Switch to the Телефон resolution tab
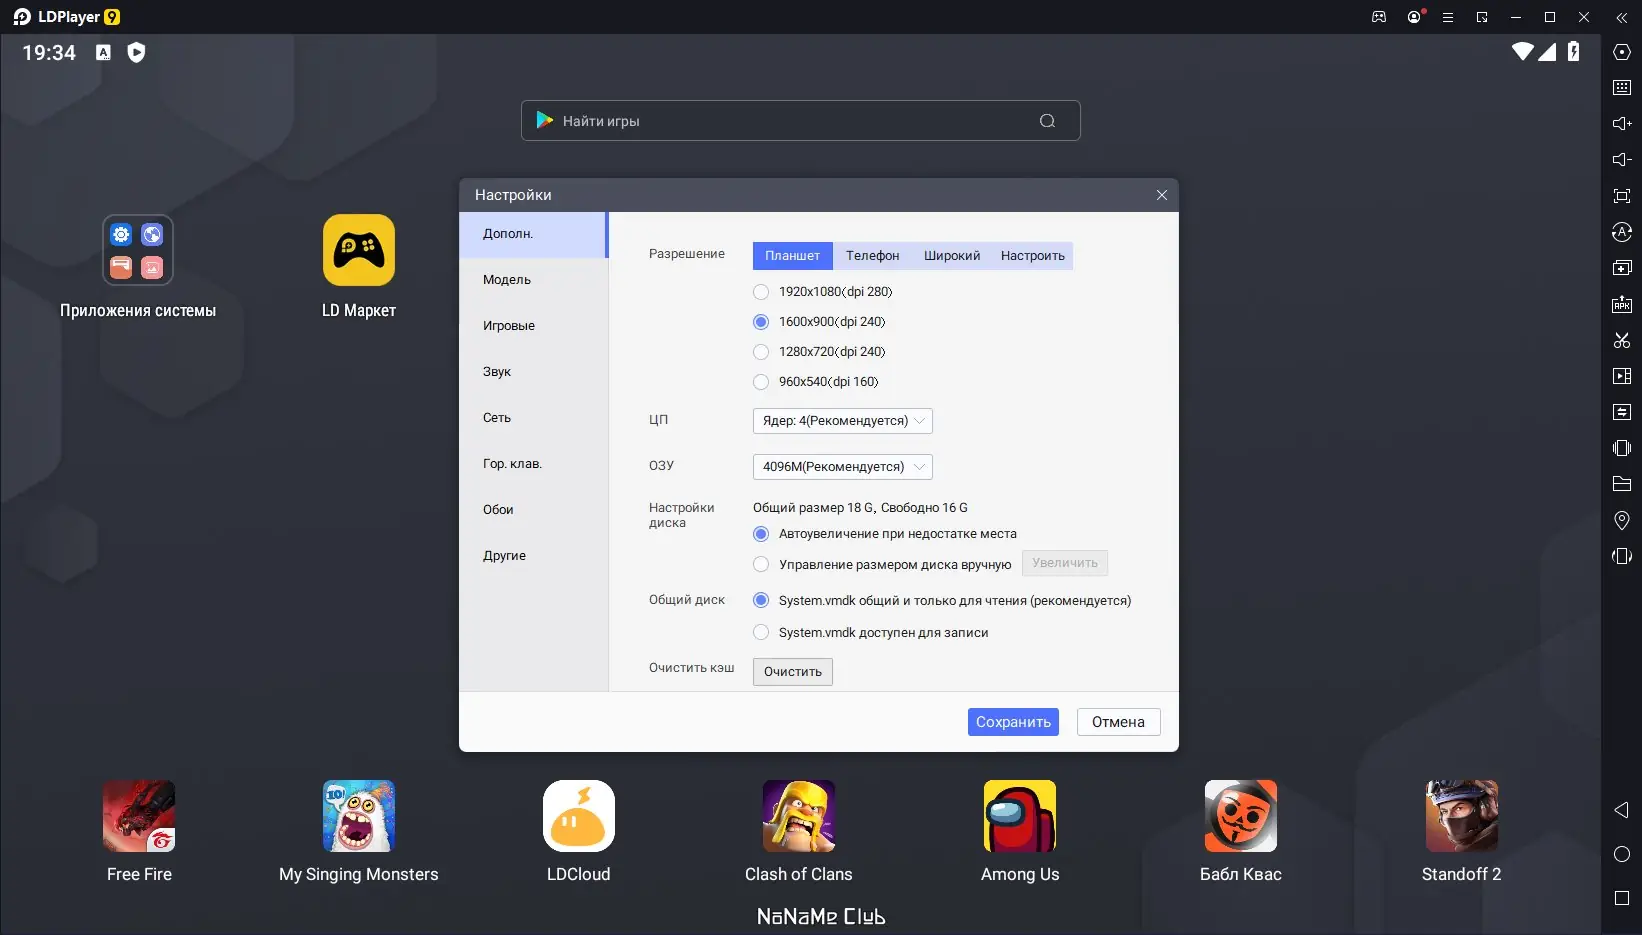 click(873, 256)
